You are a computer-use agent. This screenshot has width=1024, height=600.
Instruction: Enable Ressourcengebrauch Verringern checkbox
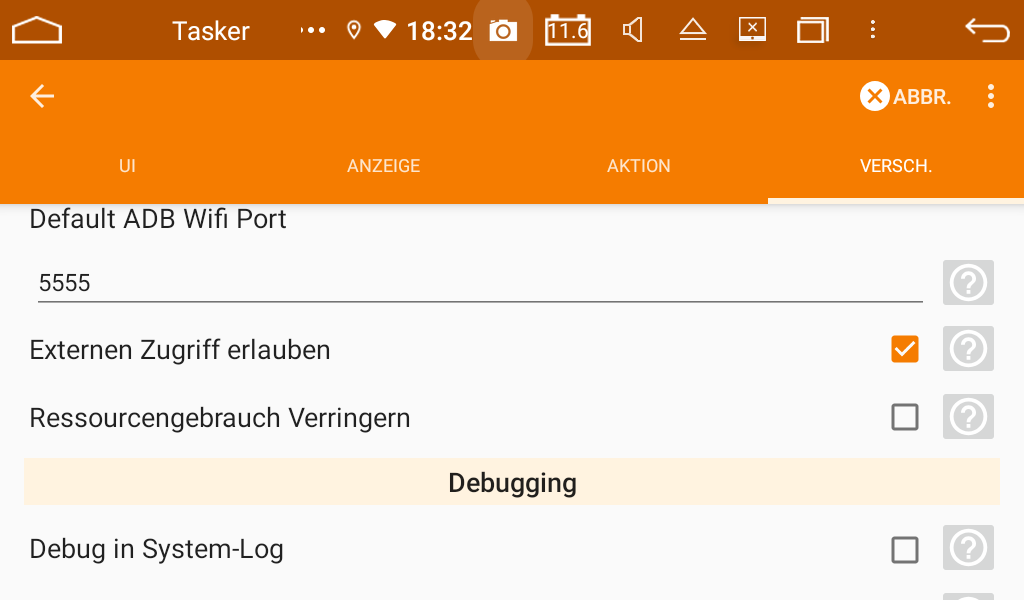[904, 417]
